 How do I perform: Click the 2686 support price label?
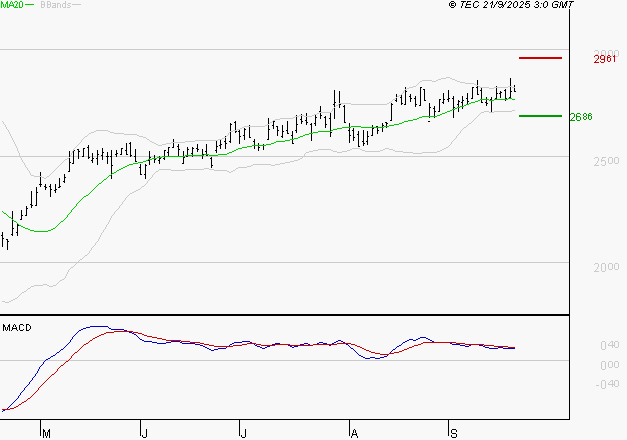click(581, 117)
